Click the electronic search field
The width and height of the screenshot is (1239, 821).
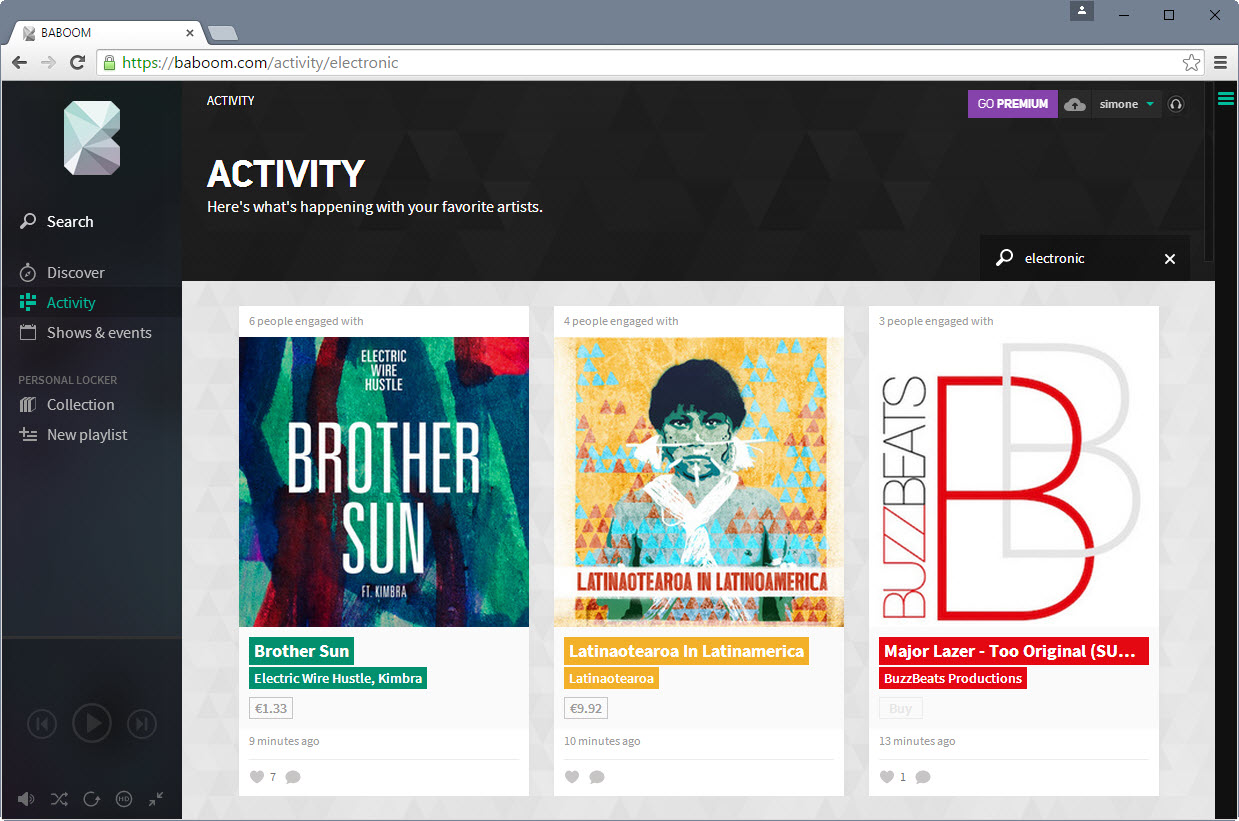pos(1085,258)
